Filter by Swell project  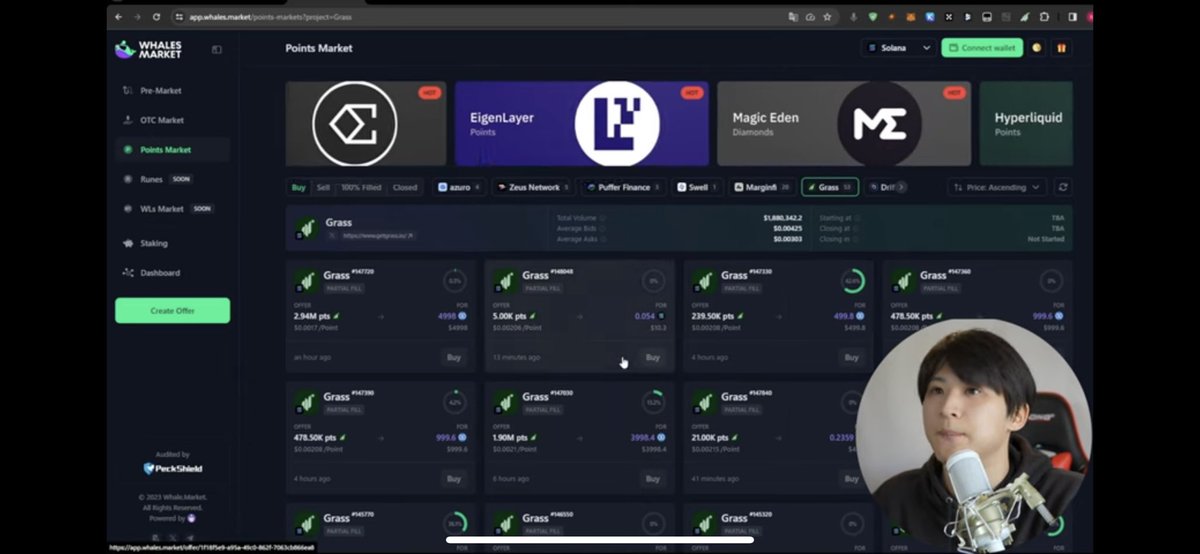pyautogui.click(x=698, y=187)
